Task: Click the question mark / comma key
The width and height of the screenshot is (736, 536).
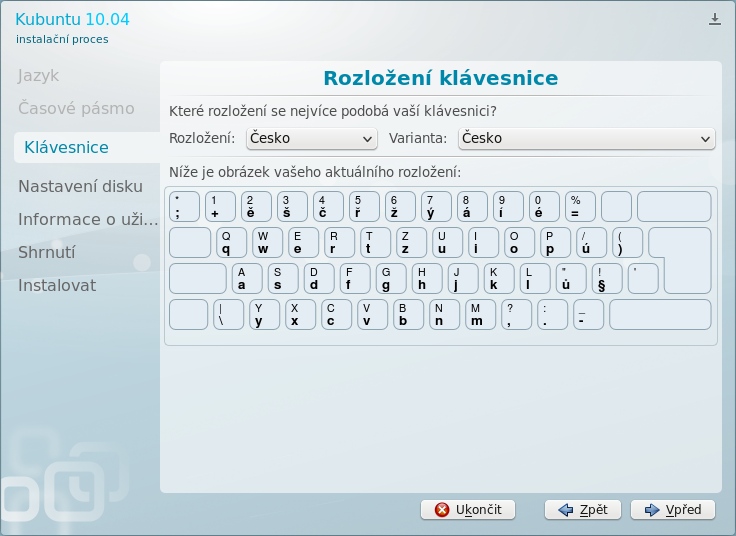Action: coord(516,315)
